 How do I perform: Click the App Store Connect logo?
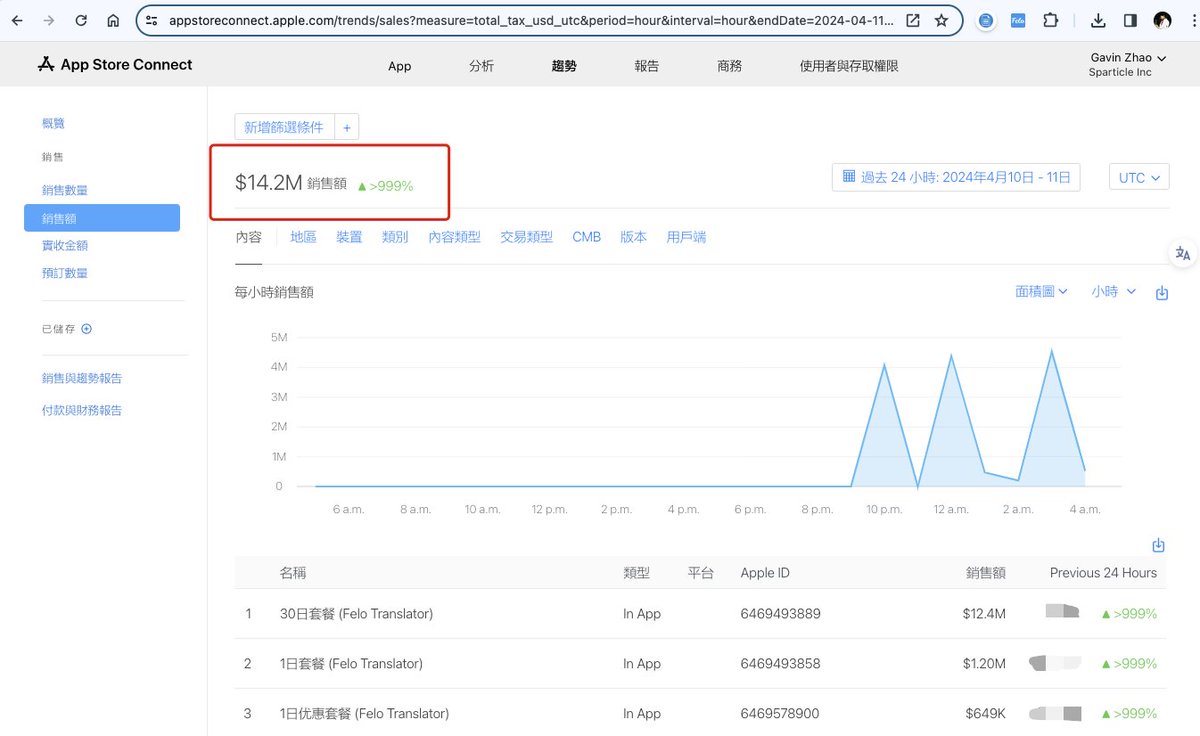point(114,65)
